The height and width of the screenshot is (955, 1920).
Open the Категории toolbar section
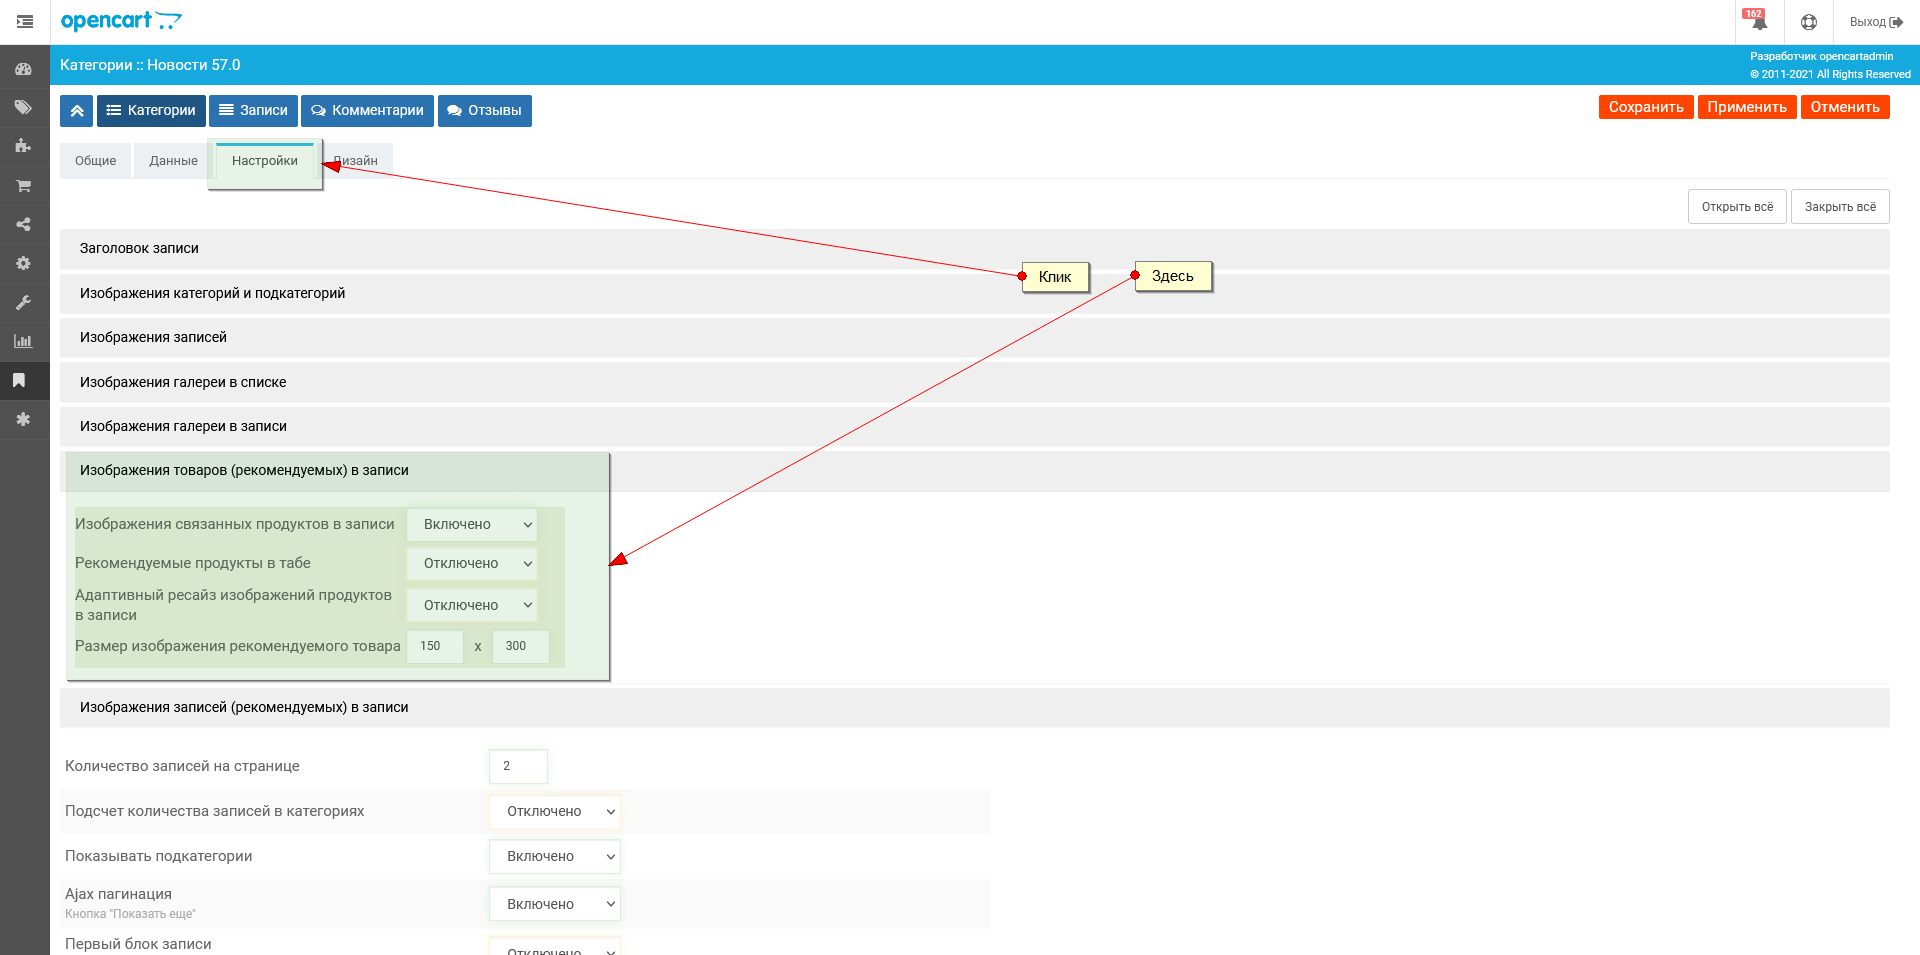tap(151, 111)
